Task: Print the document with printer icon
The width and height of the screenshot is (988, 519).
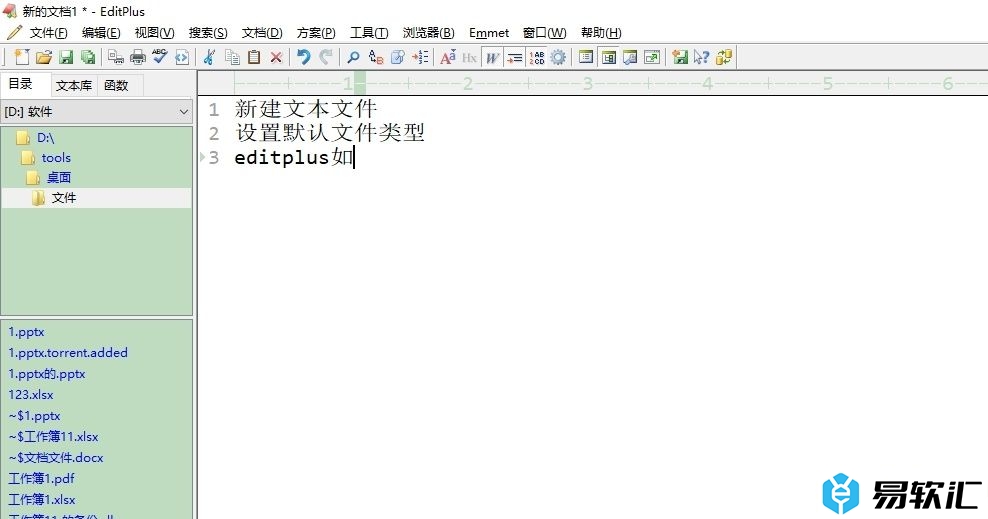Action: (137, 57)
